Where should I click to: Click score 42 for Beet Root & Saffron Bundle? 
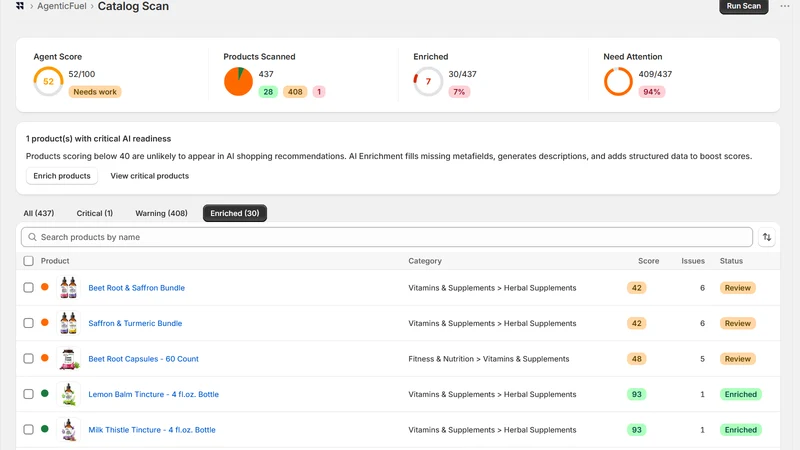tap(637, 288)
